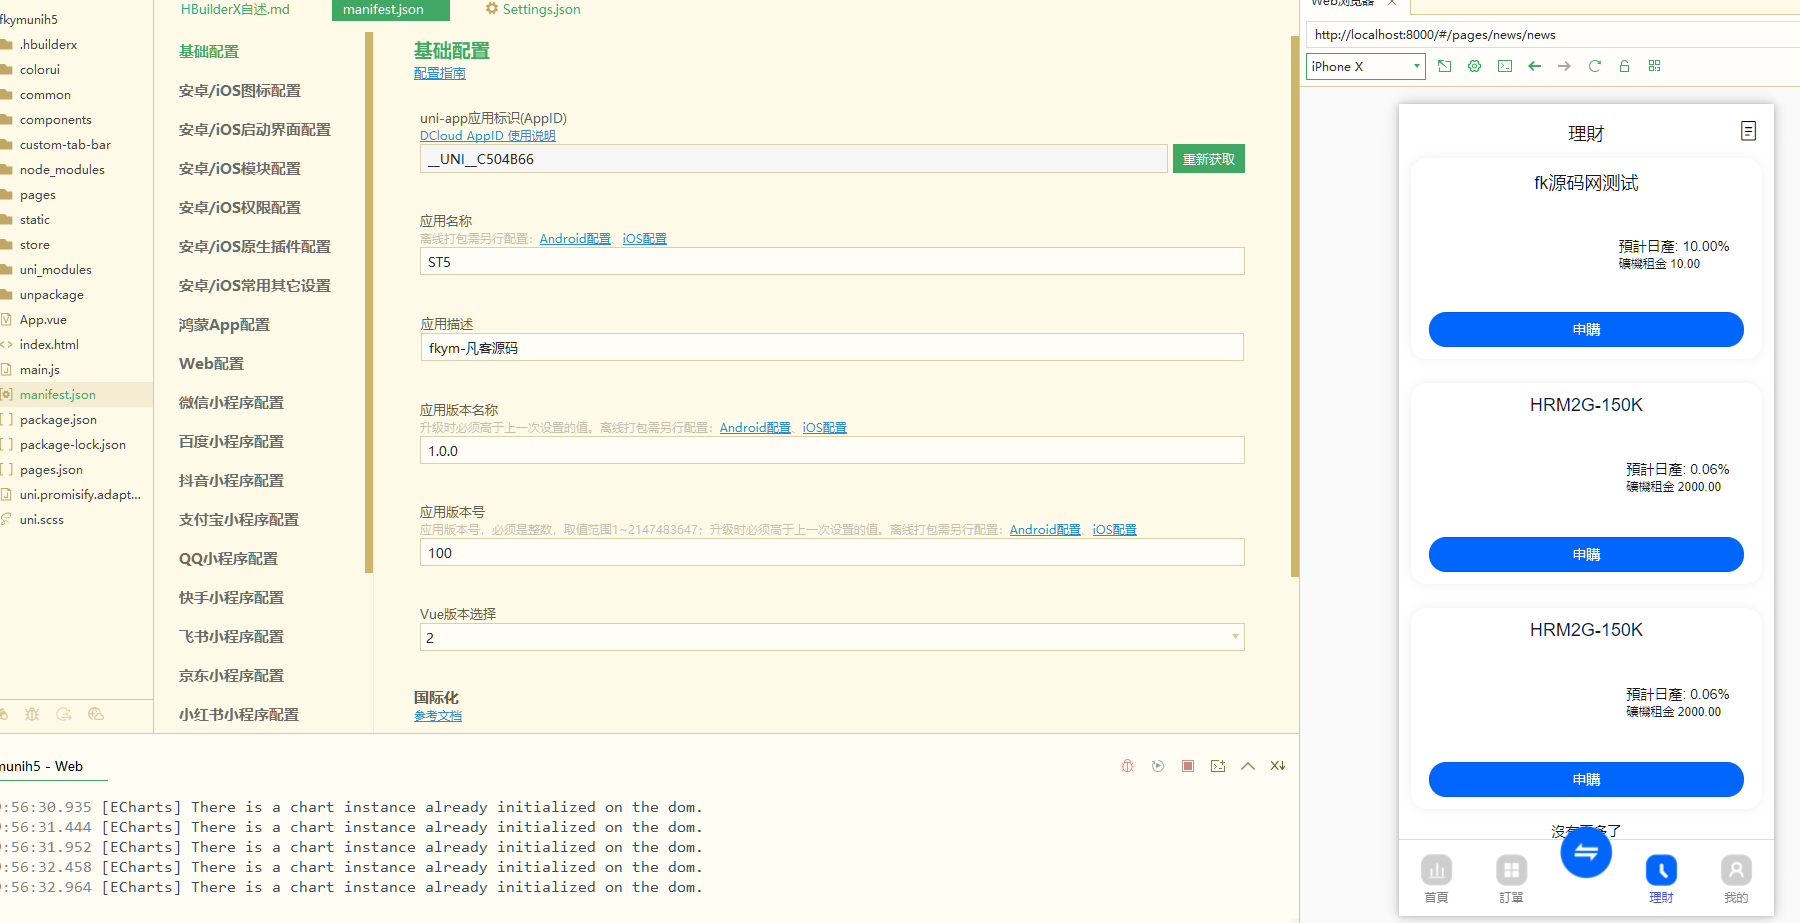The width and height of the screenshot is (1800, 923).
Task: Click the browser refresh icon
Action: (x=1594, y=66)
